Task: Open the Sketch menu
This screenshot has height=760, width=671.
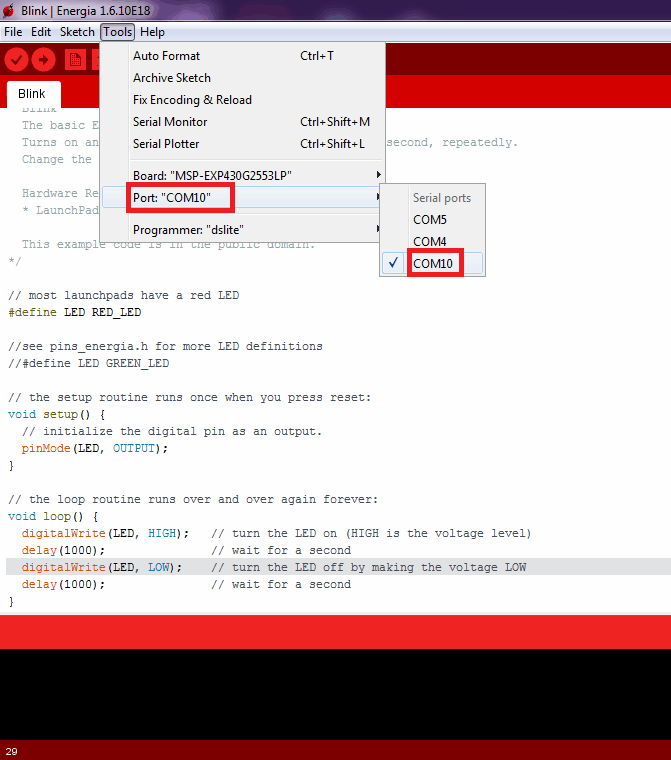Action: [x=77, y=32]
